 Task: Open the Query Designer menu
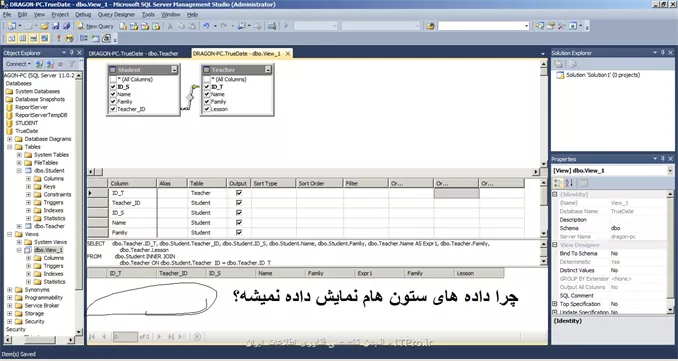[x=116, y=14]
